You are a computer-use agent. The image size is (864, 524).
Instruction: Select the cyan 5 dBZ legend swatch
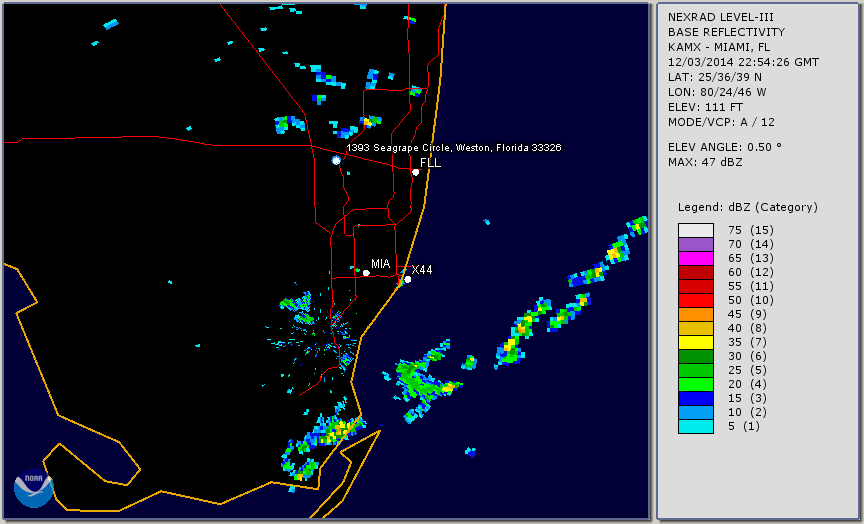[x=695, y=426]
